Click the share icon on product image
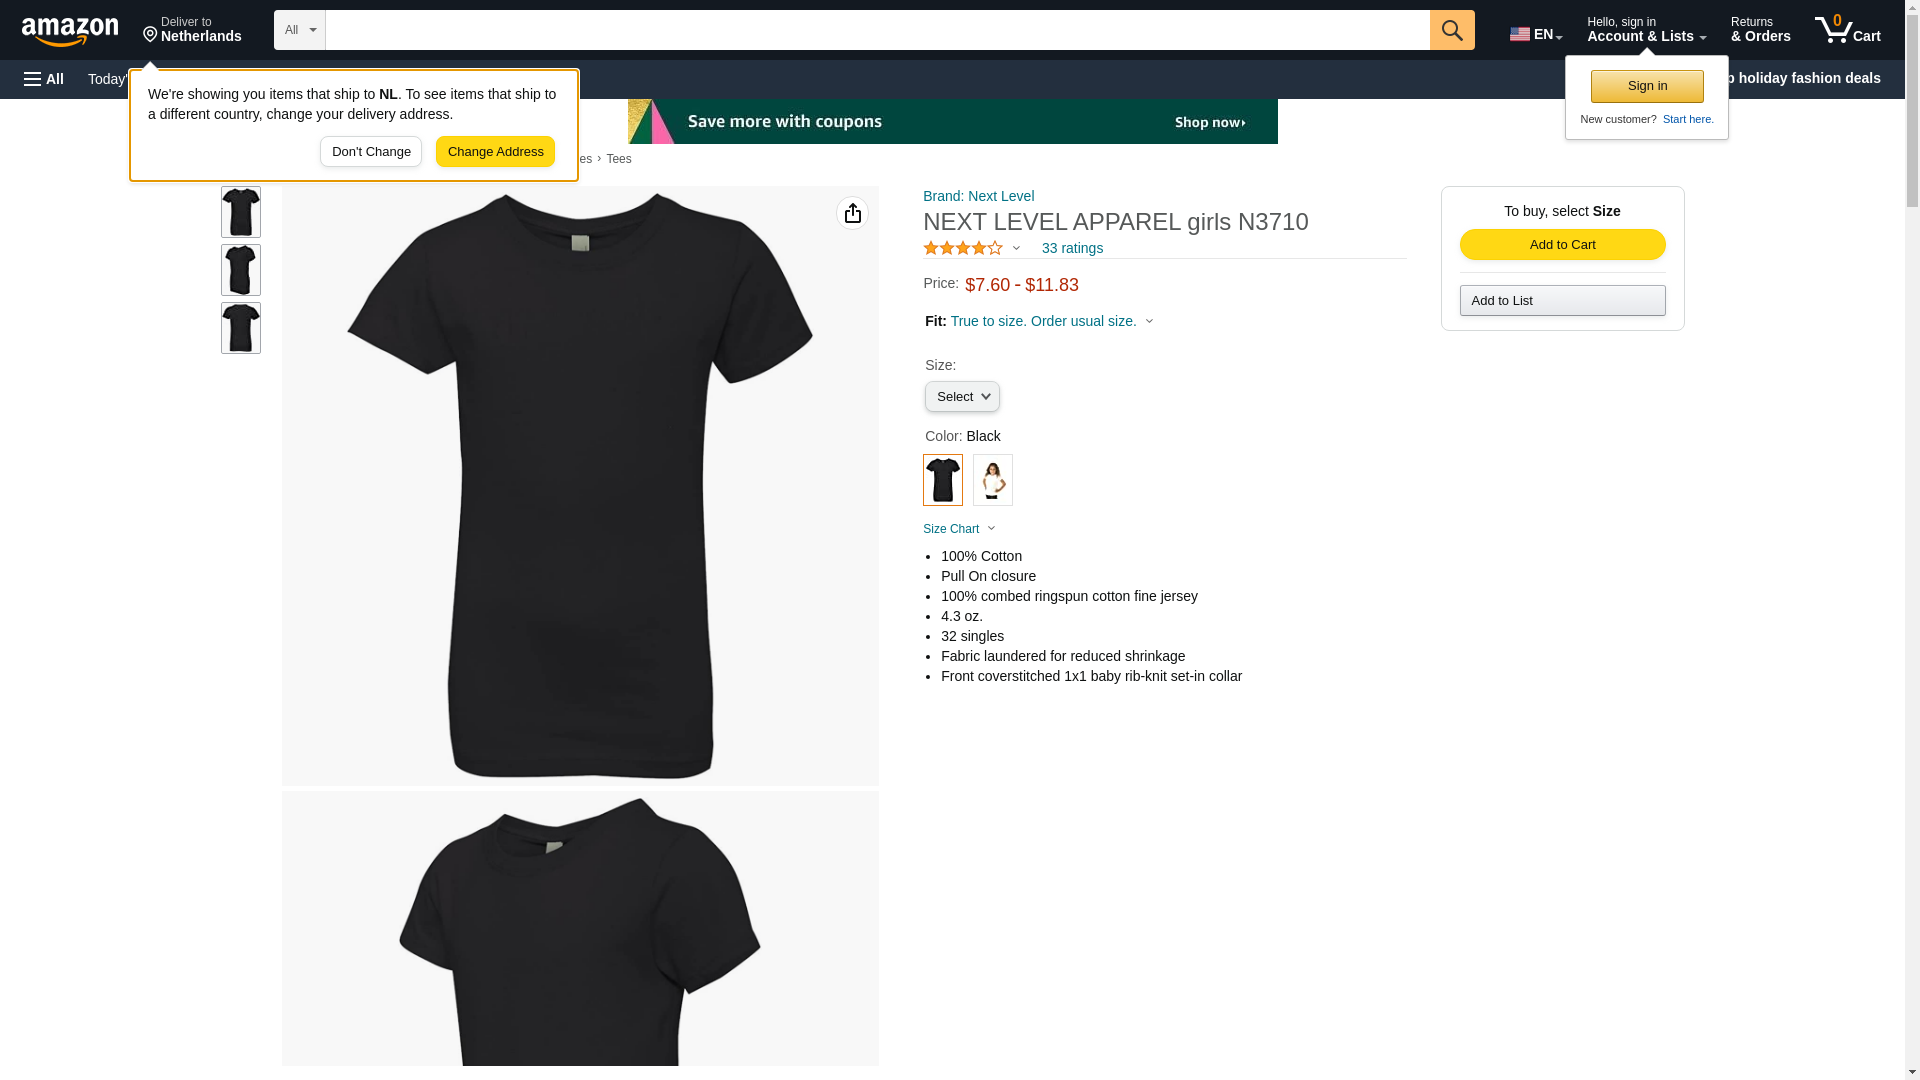This screenshot has height=1080, width=1920. [x=852, y=213]
